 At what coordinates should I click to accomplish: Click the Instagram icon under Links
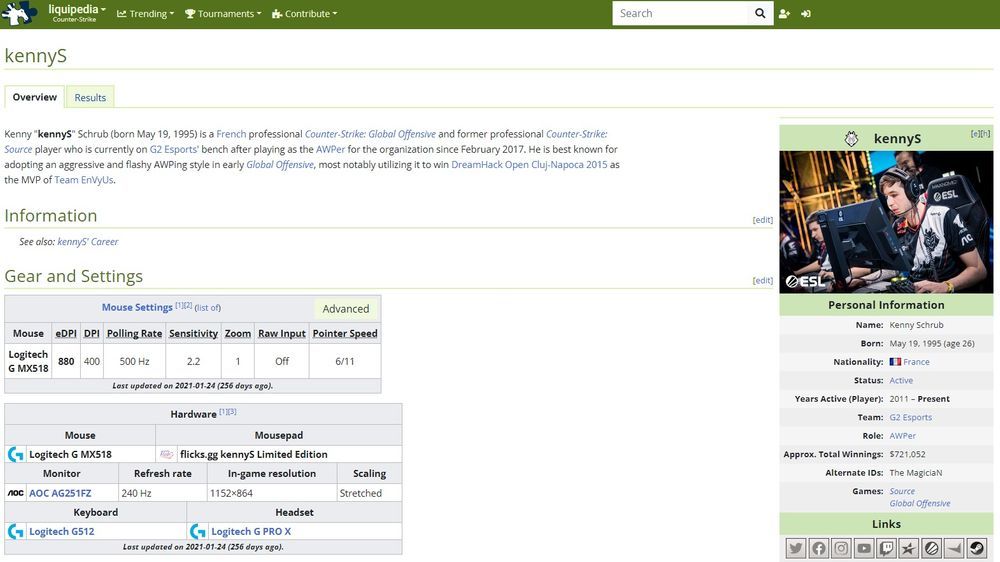[x=842, y=548]
